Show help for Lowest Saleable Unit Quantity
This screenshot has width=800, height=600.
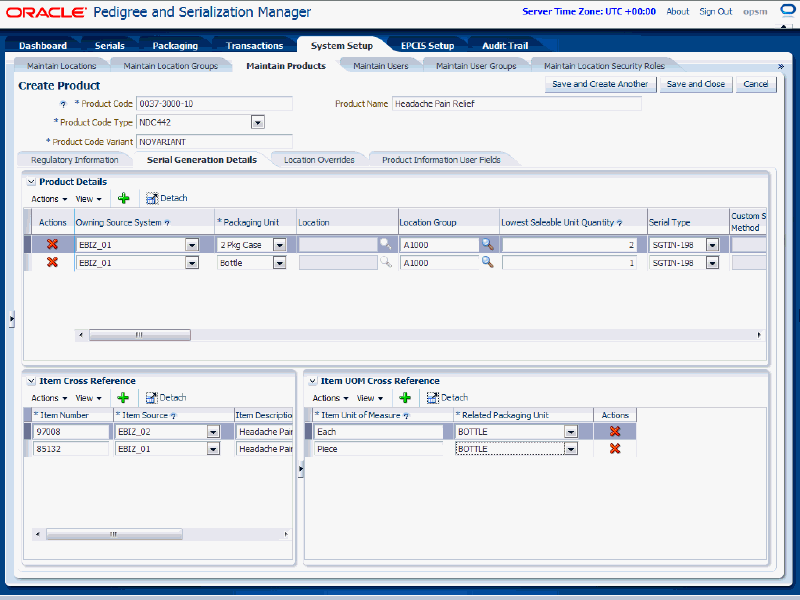point(619,223)
